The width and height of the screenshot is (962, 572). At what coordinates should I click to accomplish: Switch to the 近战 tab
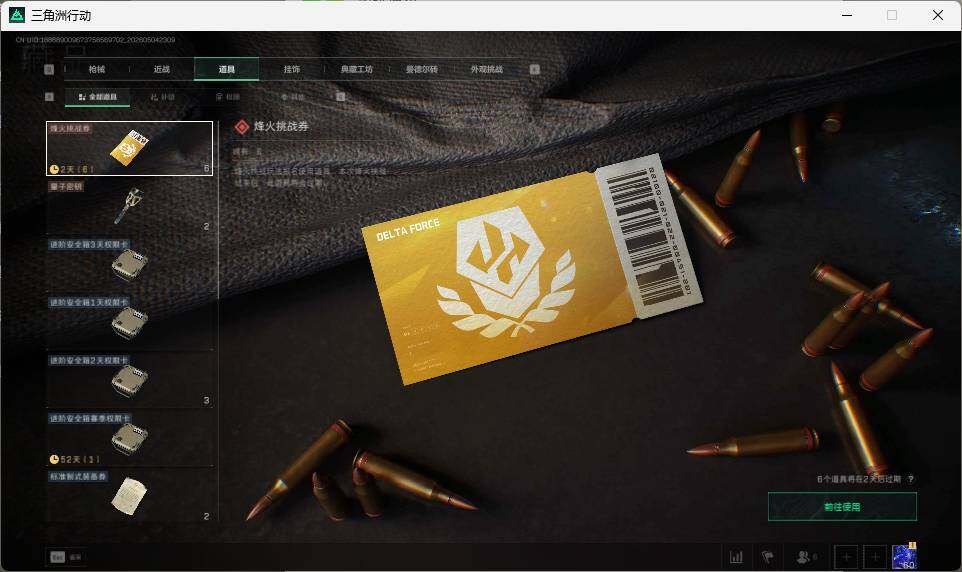click(x=161, y=69)
